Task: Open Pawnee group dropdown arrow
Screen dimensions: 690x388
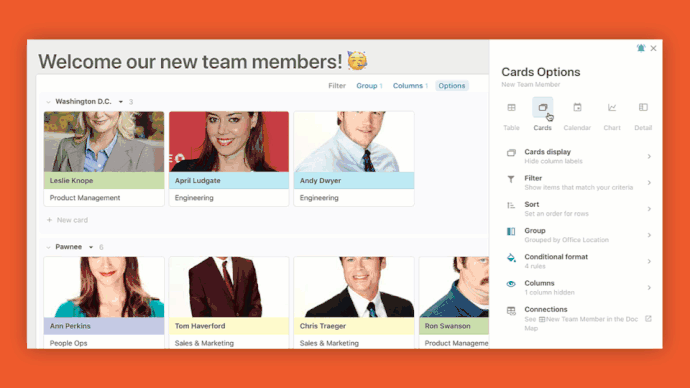Action: tap(91, 247)
